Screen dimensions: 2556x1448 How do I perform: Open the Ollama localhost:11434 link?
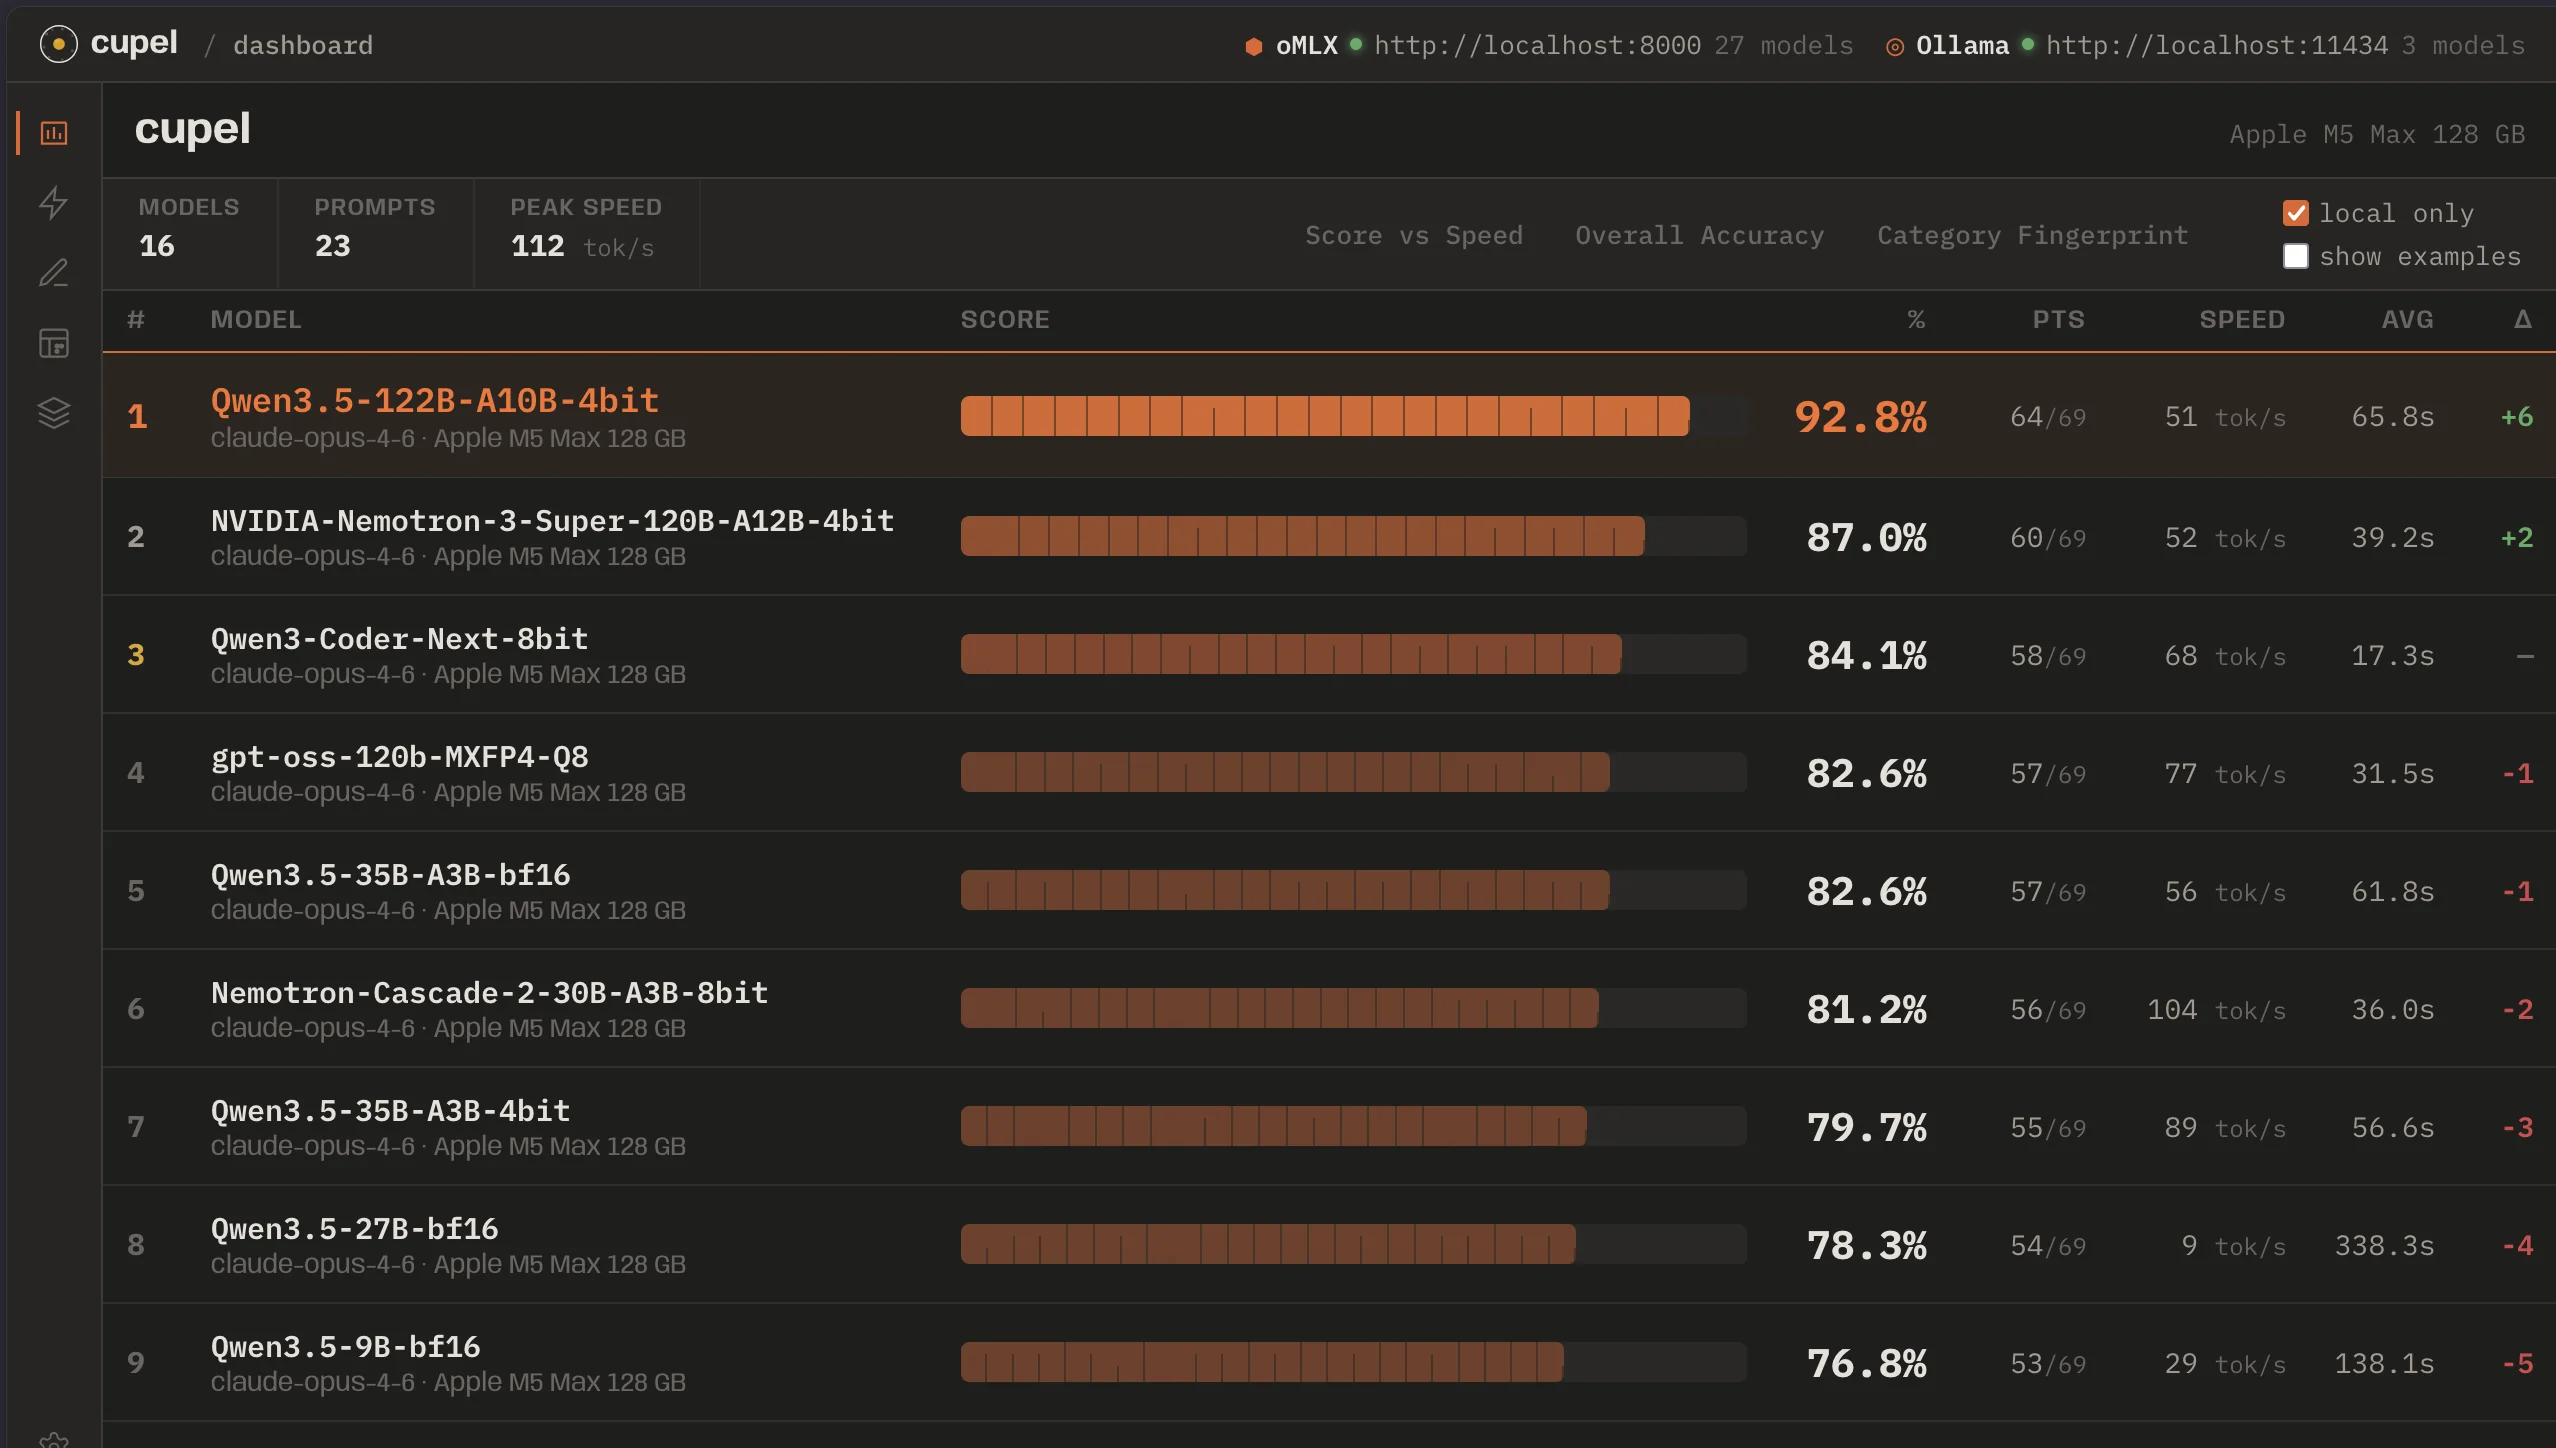[x=2216, y=46]
